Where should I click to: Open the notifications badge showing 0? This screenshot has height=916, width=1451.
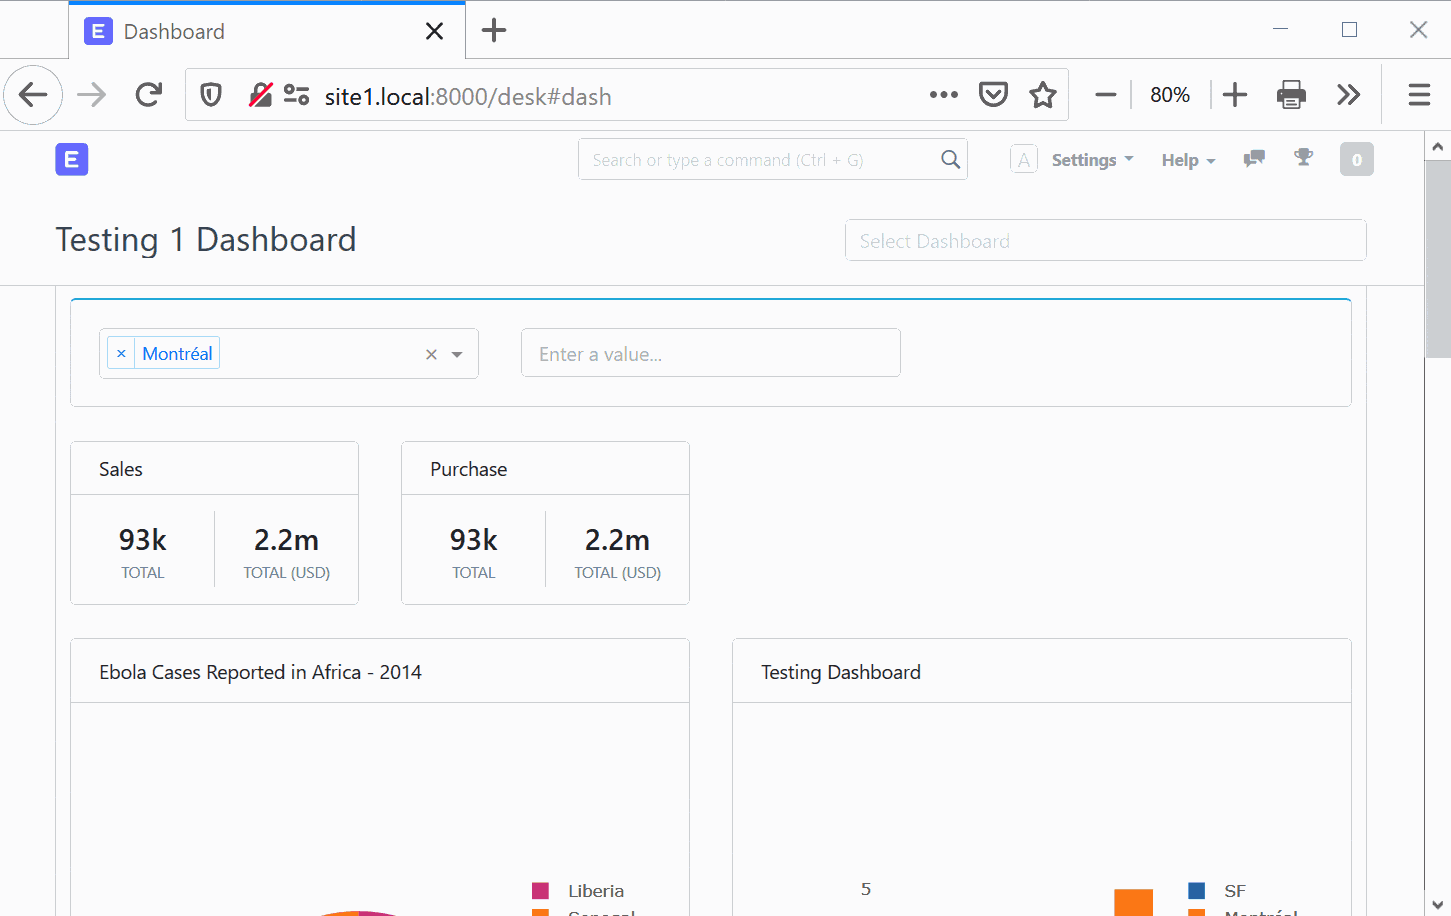(x=1356, y=158)
